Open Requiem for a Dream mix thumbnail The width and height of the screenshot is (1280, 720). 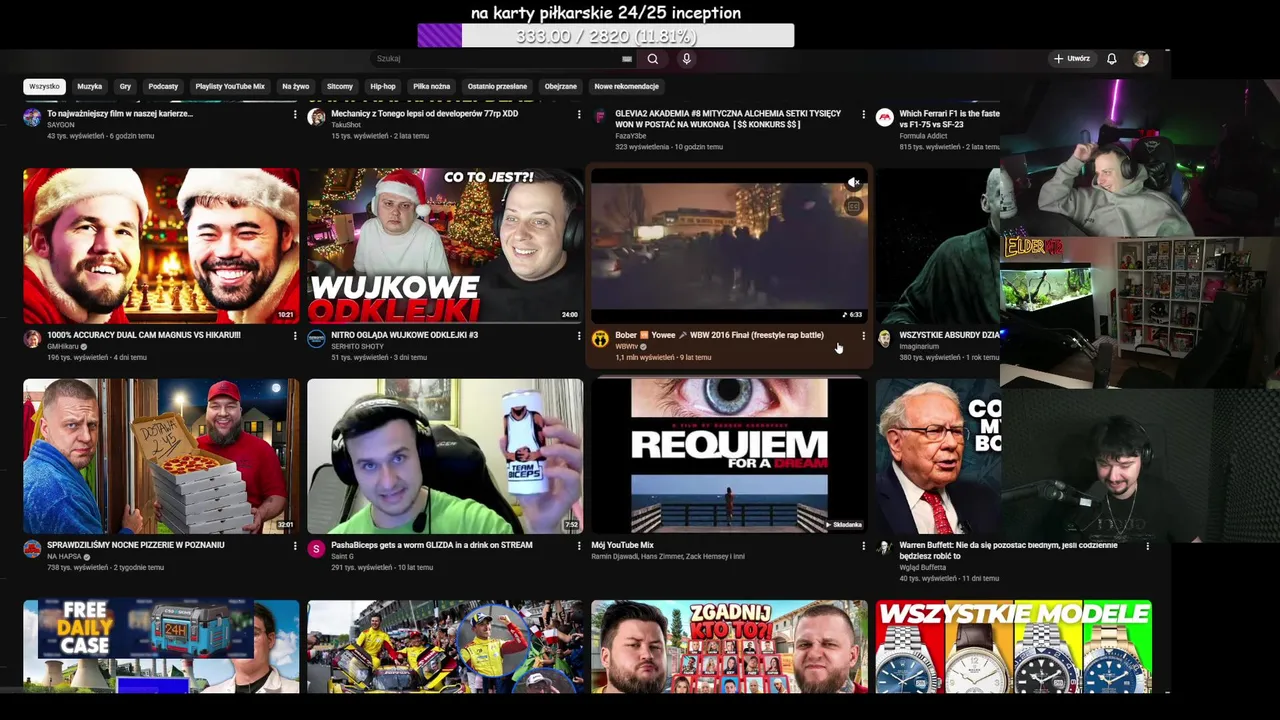(x=729, y=456)
